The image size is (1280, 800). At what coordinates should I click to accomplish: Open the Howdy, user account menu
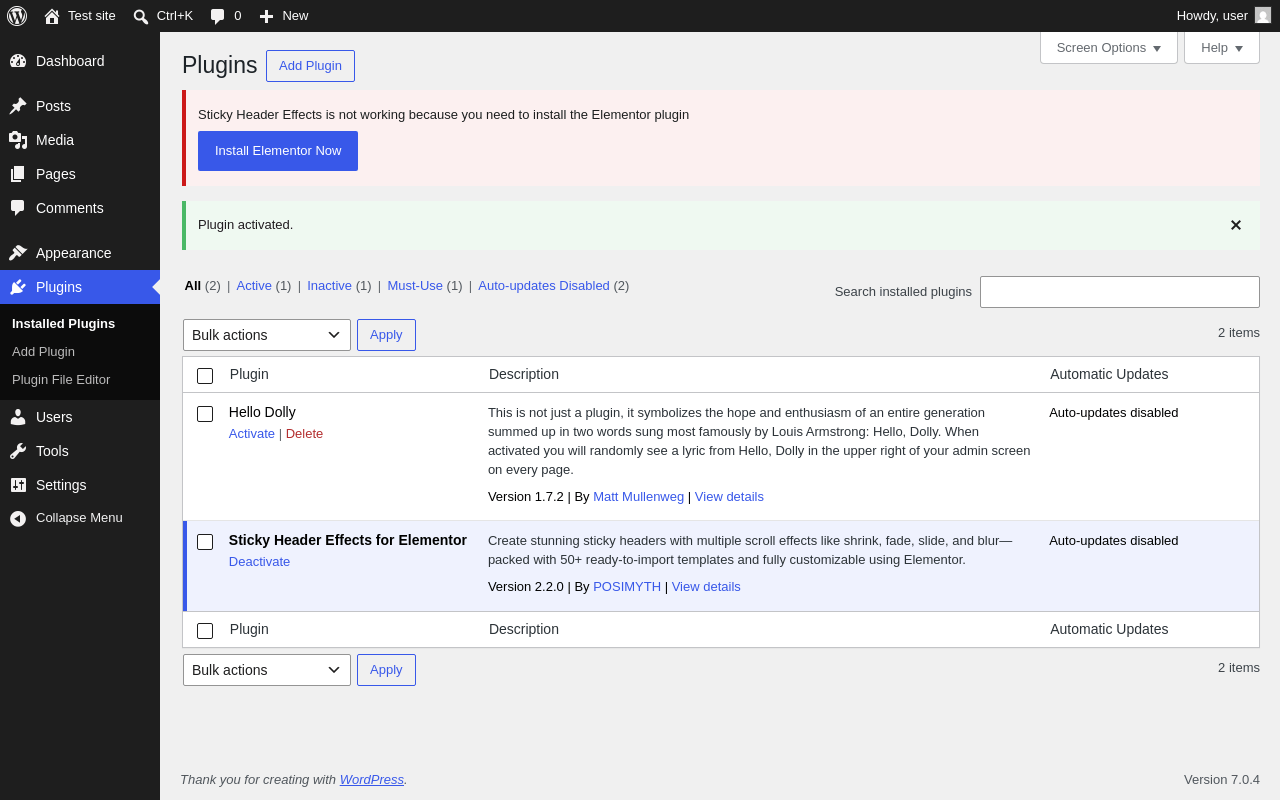(x=1224, y=16)
